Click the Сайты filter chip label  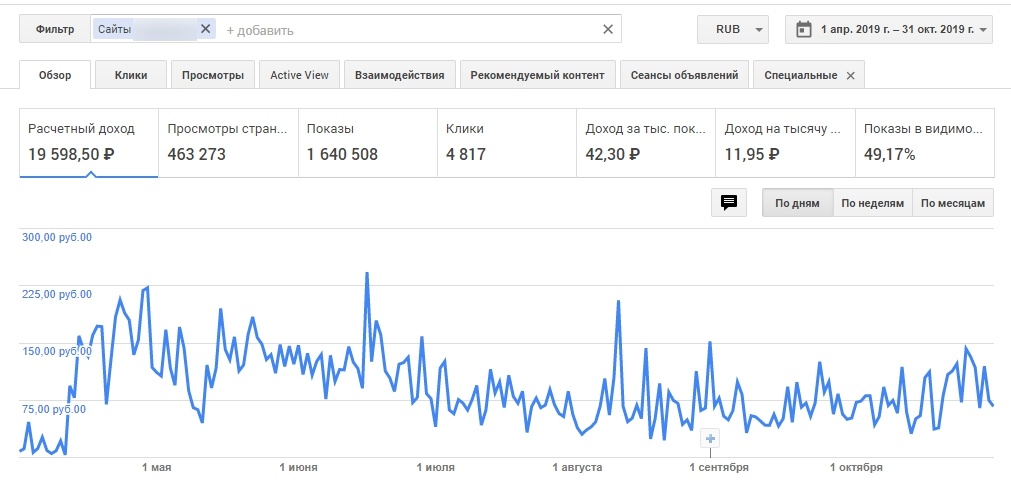click(x=115, y=29)
